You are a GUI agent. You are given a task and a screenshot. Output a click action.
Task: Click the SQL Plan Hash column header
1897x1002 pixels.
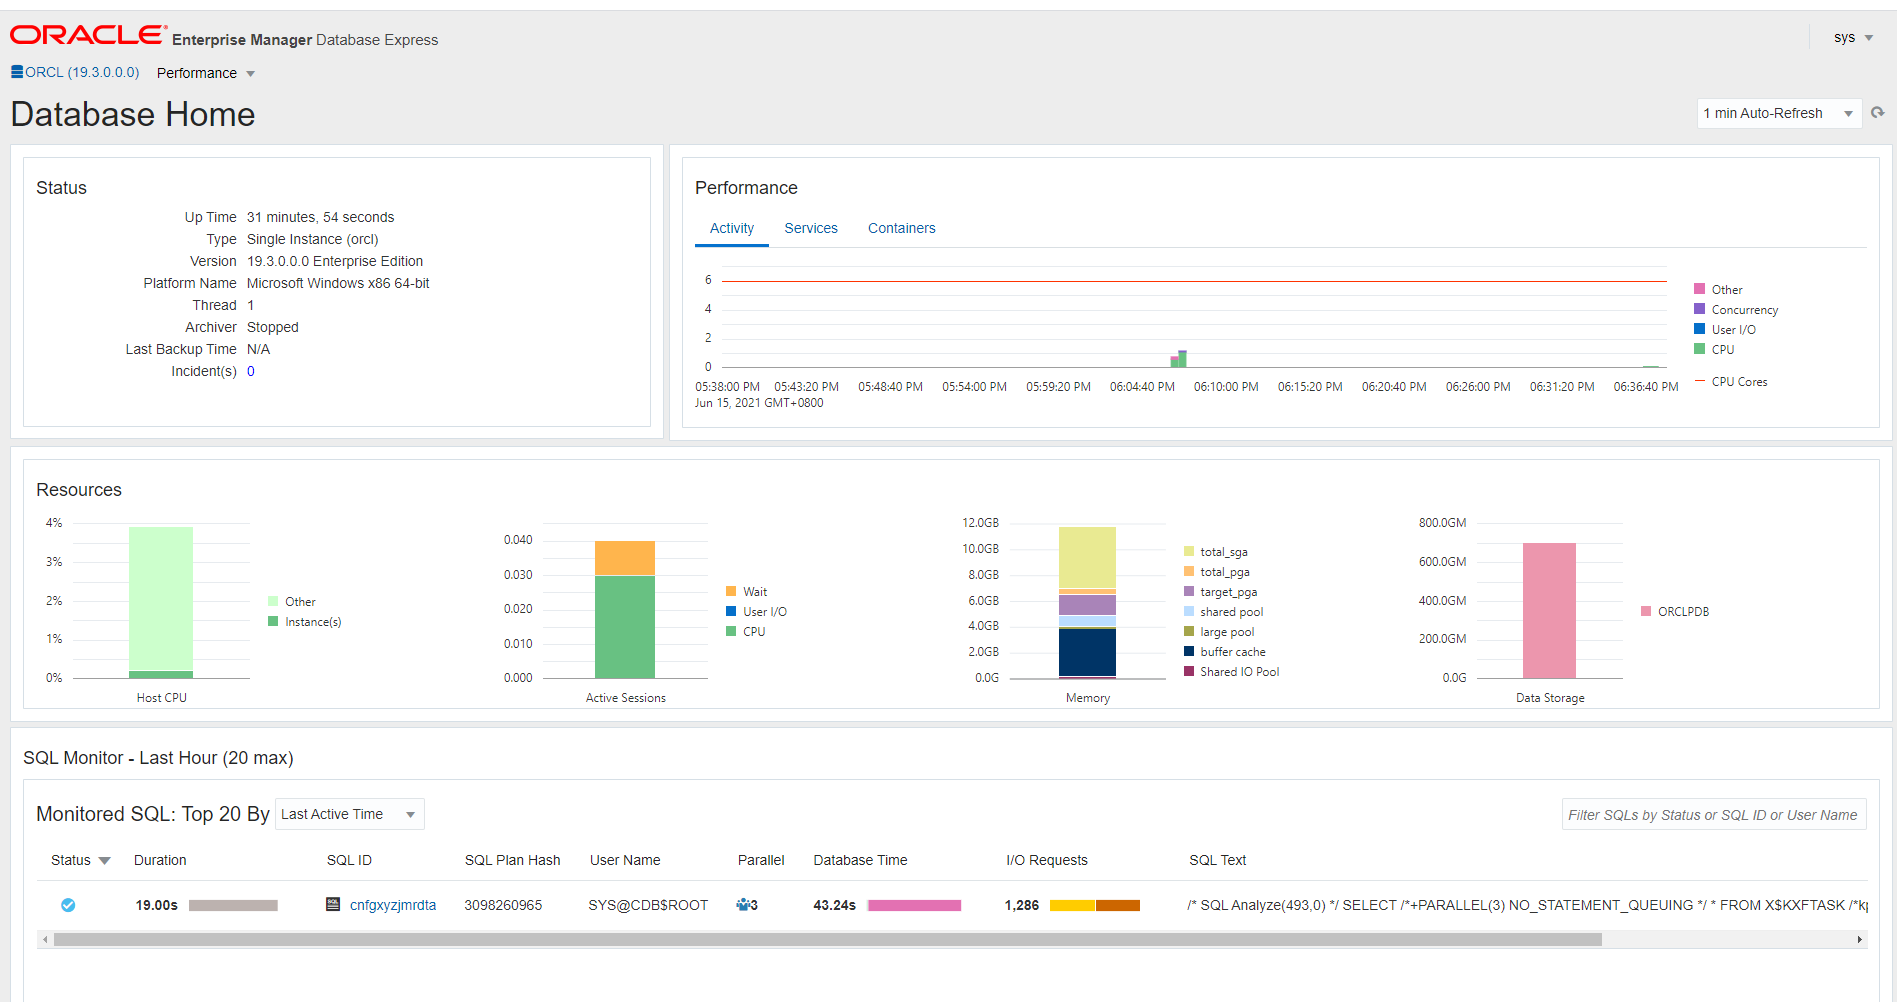512,860
